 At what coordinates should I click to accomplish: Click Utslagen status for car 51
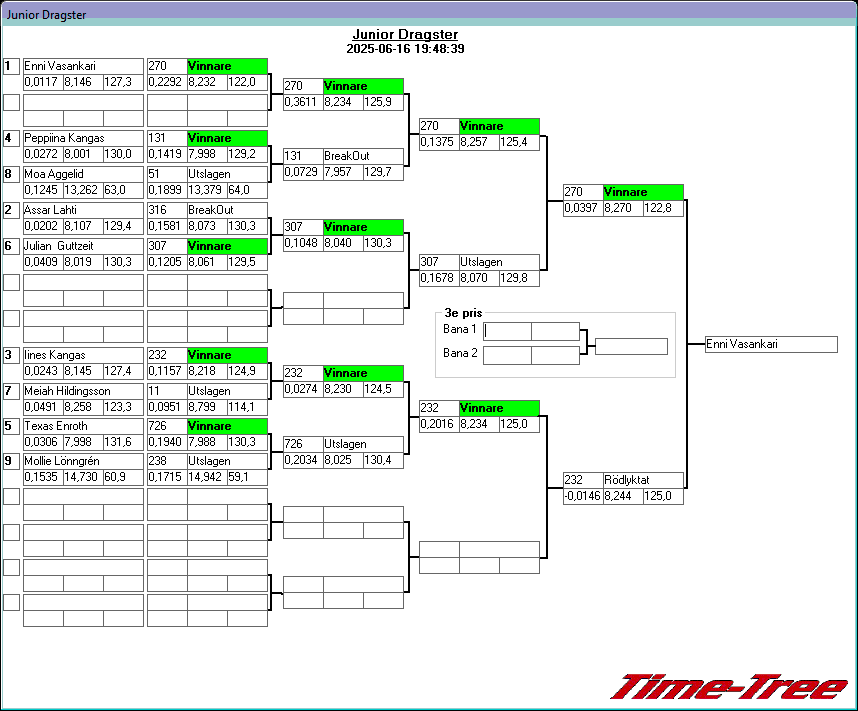click(227, 175)
